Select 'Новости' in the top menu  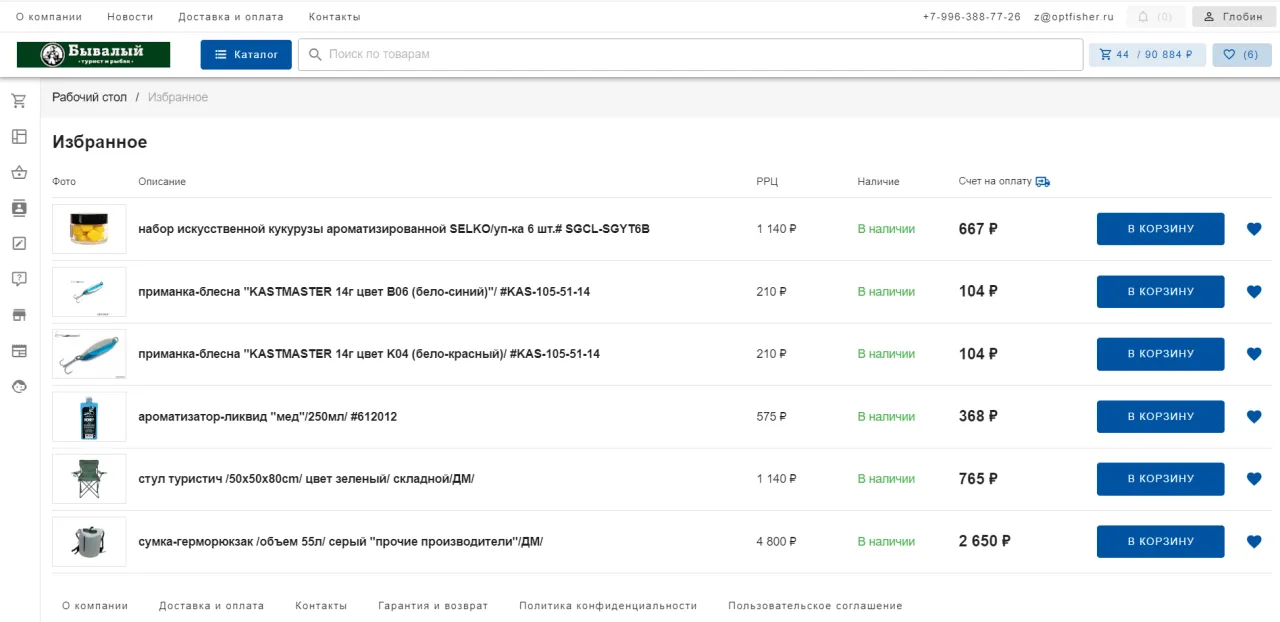point(130,16)
